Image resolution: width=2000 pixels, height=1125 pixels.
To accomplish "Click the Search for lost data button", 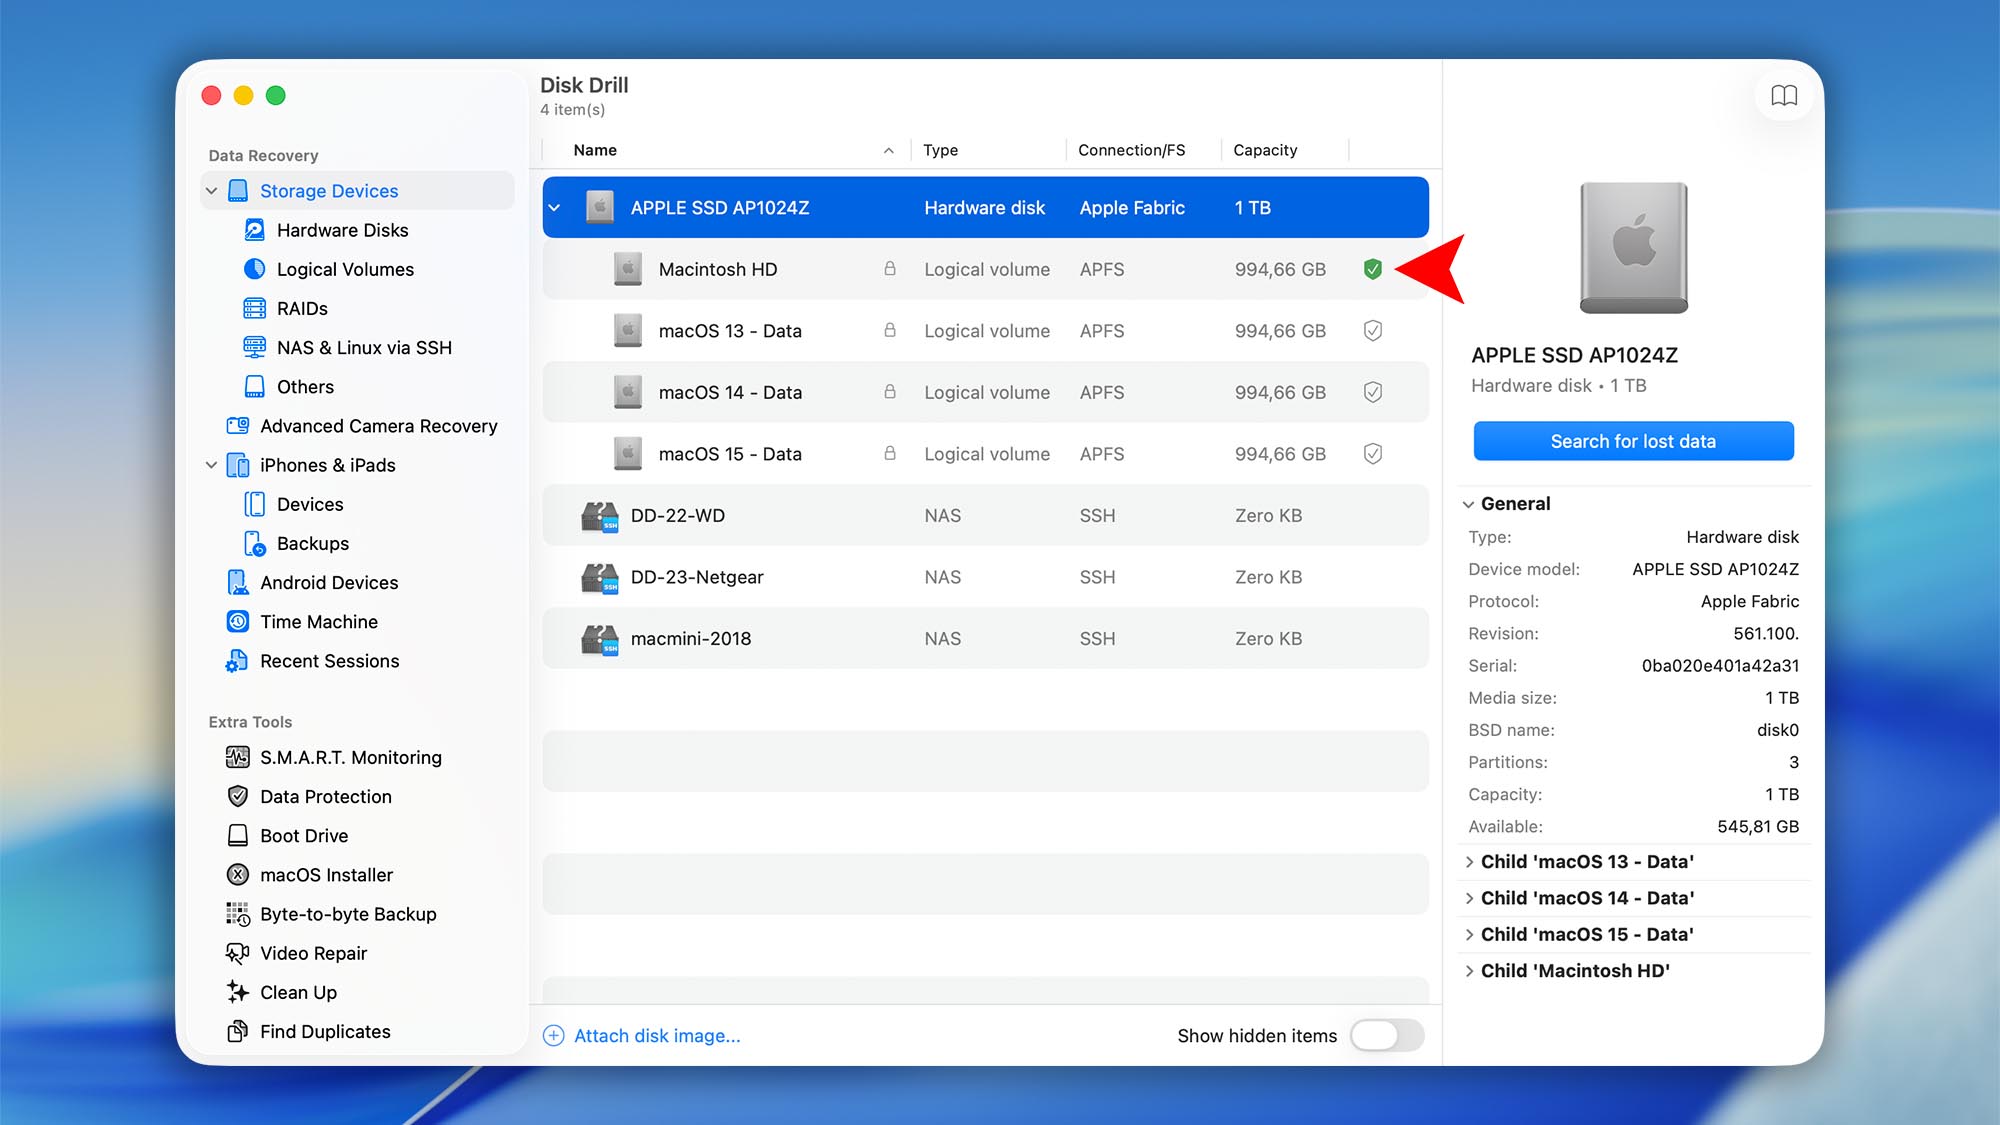I will click(1633, 441).
